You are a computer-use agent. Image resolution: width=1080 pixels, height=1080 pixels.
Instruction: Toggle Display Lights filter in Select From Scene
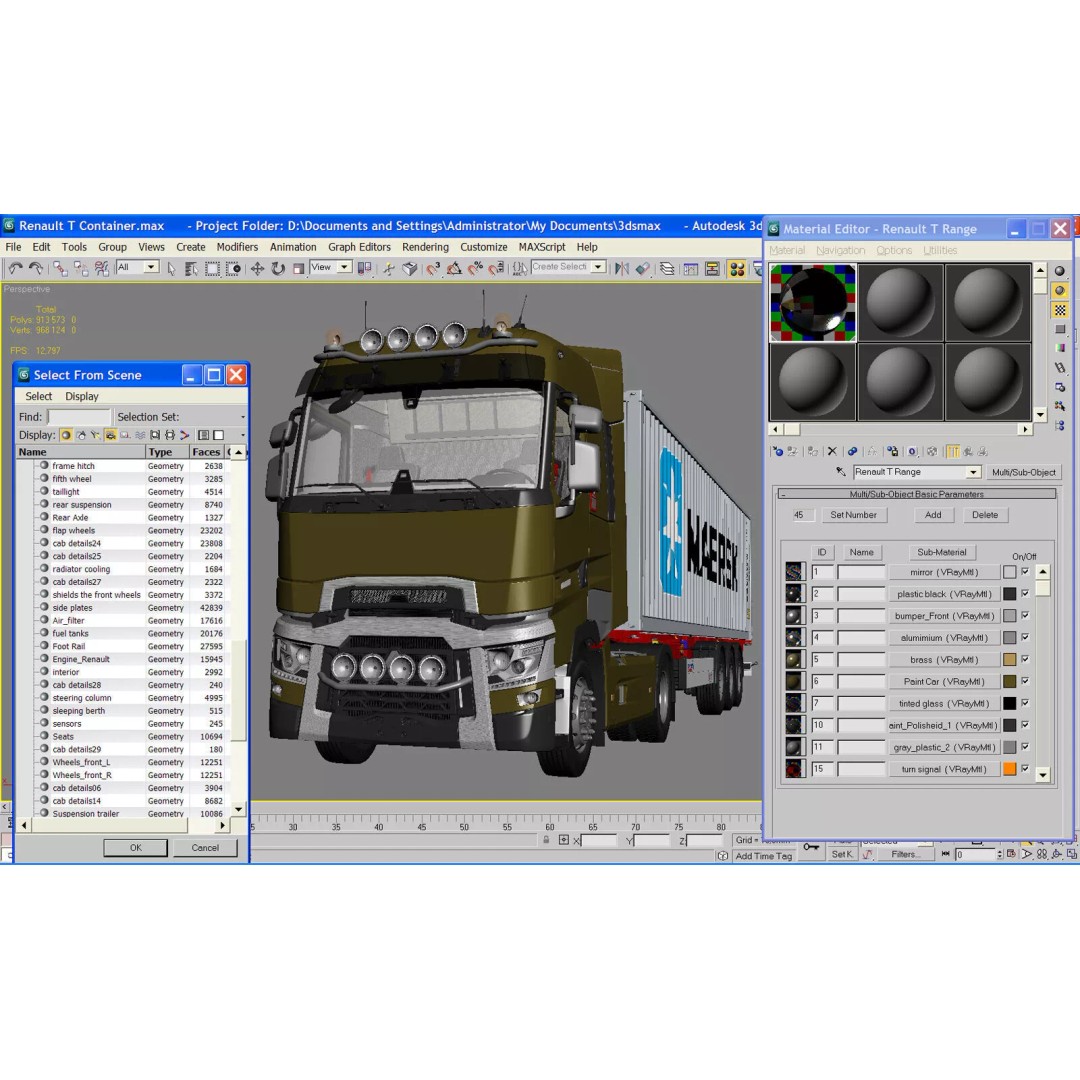click(96, 435)
